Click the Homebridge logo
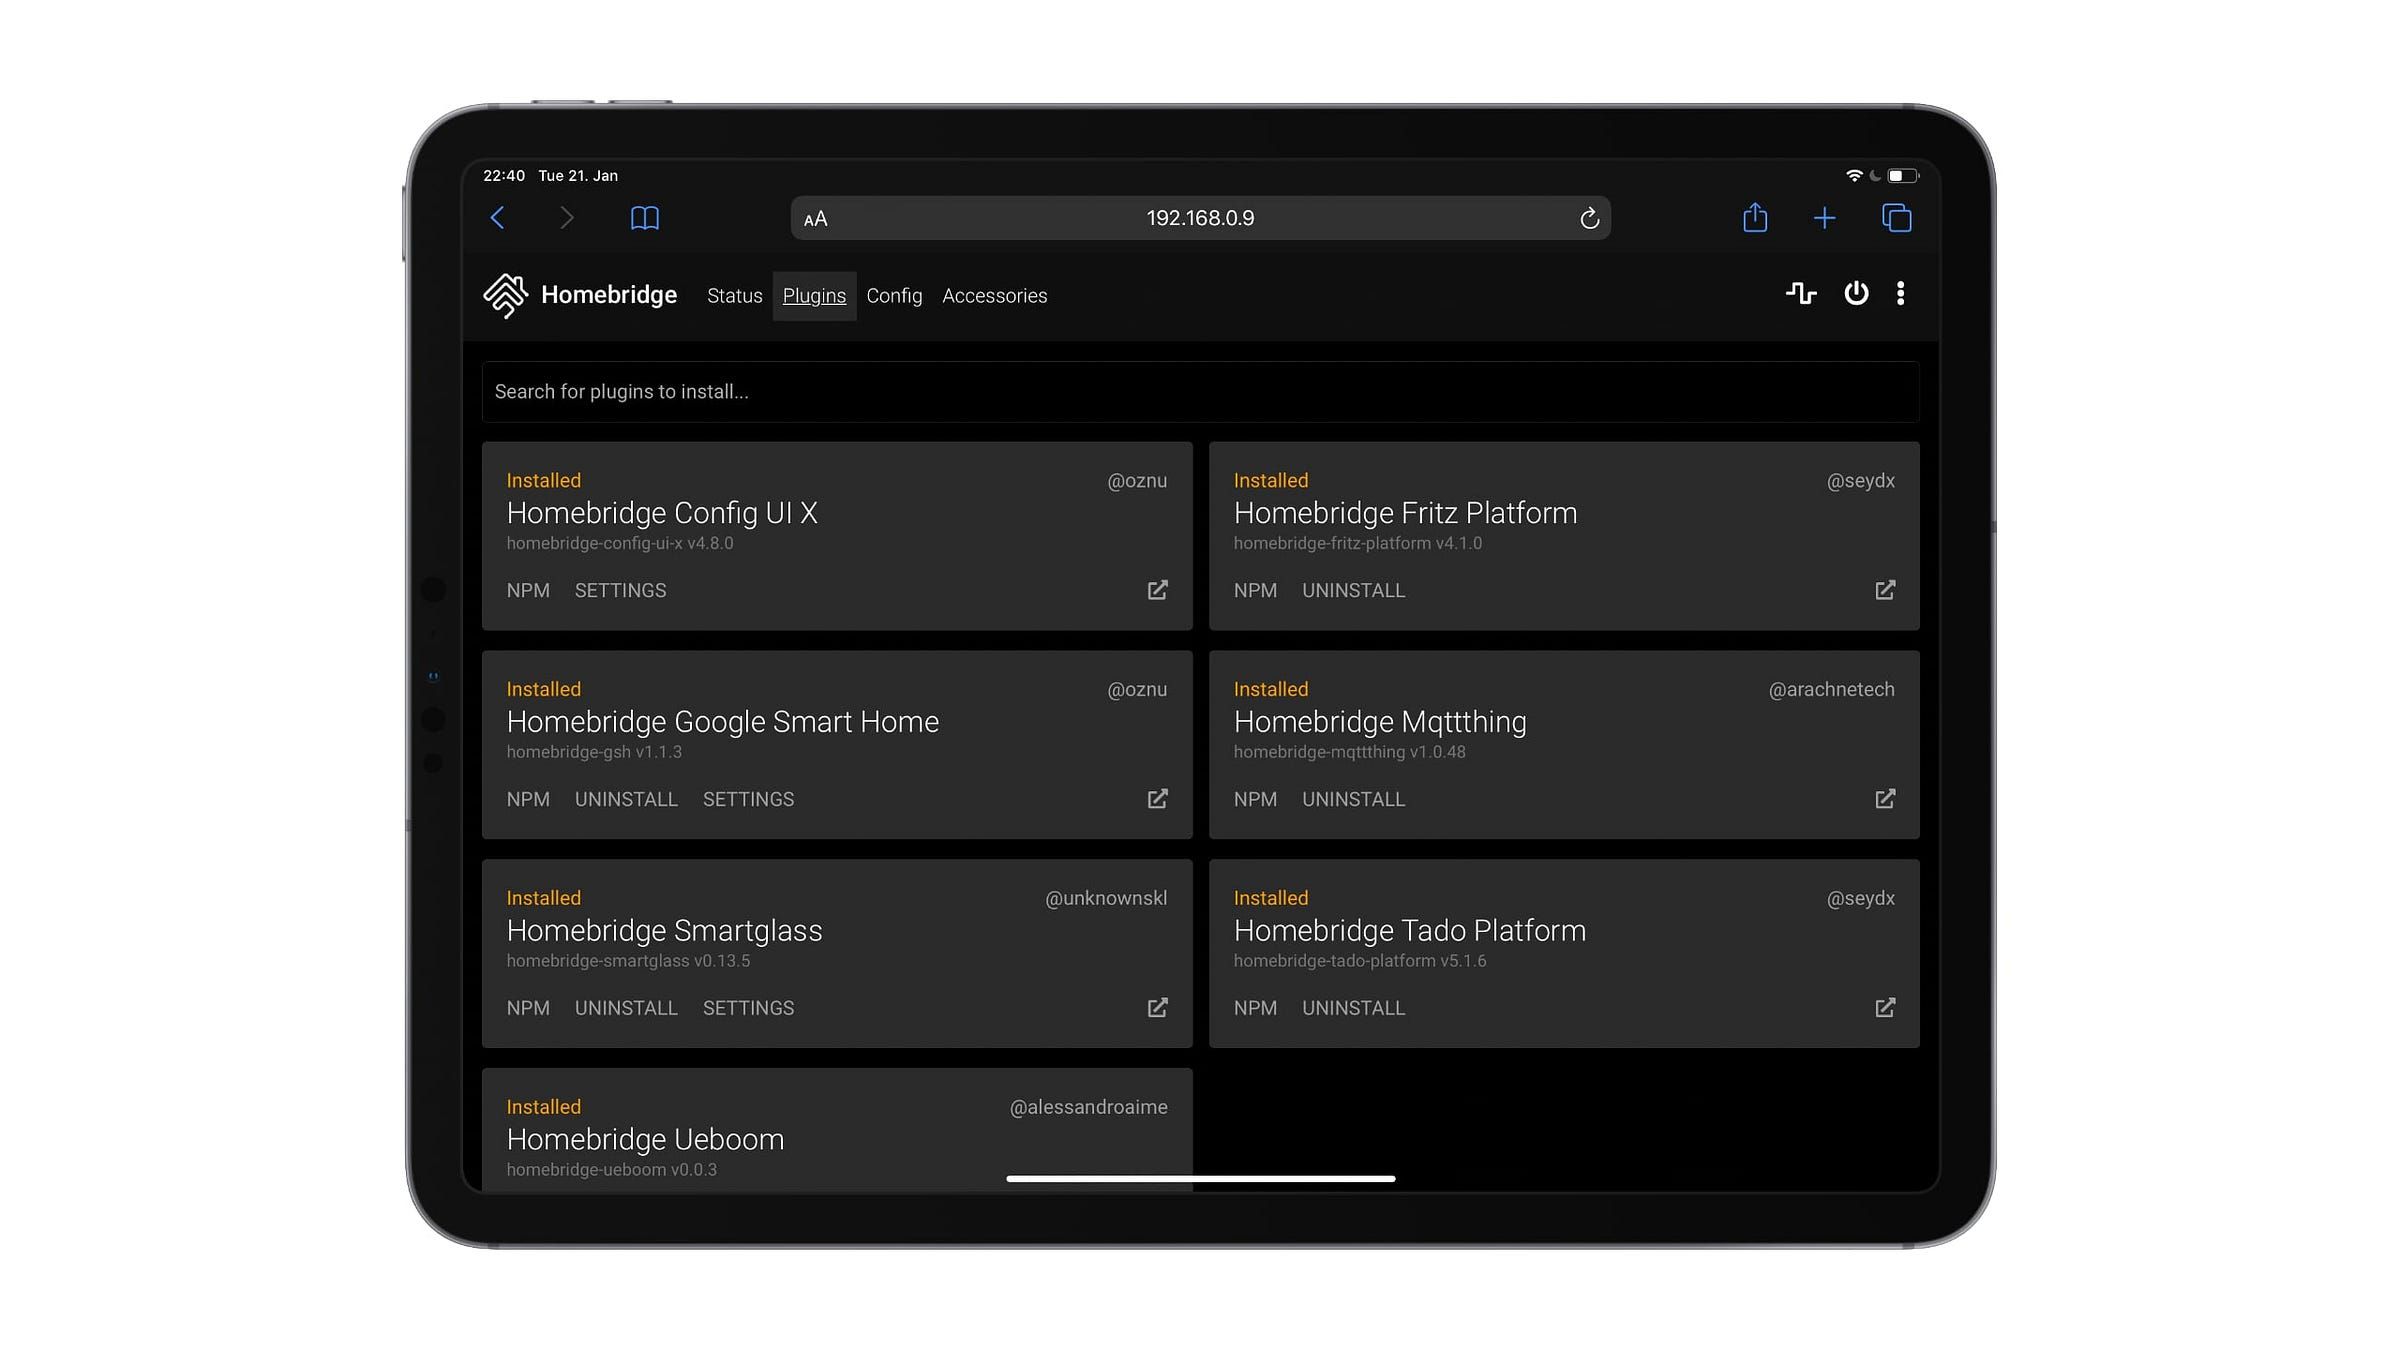The height and width of the screenshot is (1350, 2400). tap(506, 296)
